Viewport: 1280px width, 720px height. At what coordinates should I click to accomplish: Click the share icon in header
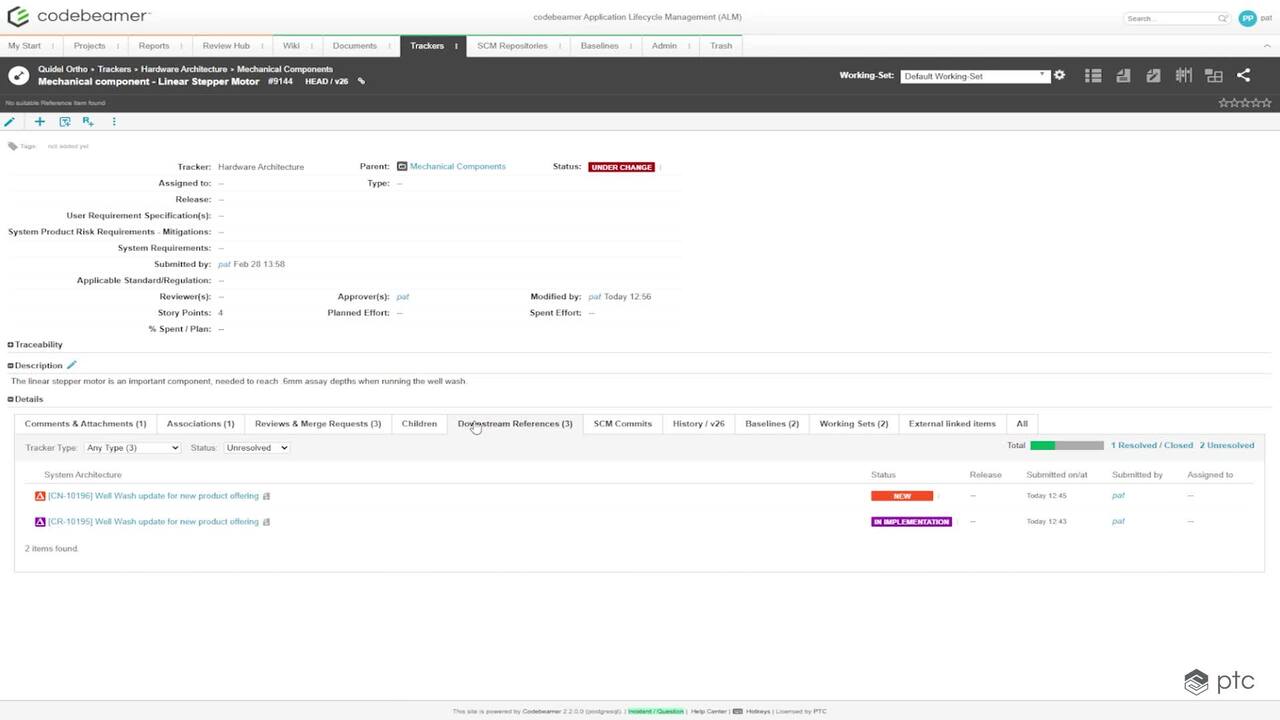click(1243, 76)
